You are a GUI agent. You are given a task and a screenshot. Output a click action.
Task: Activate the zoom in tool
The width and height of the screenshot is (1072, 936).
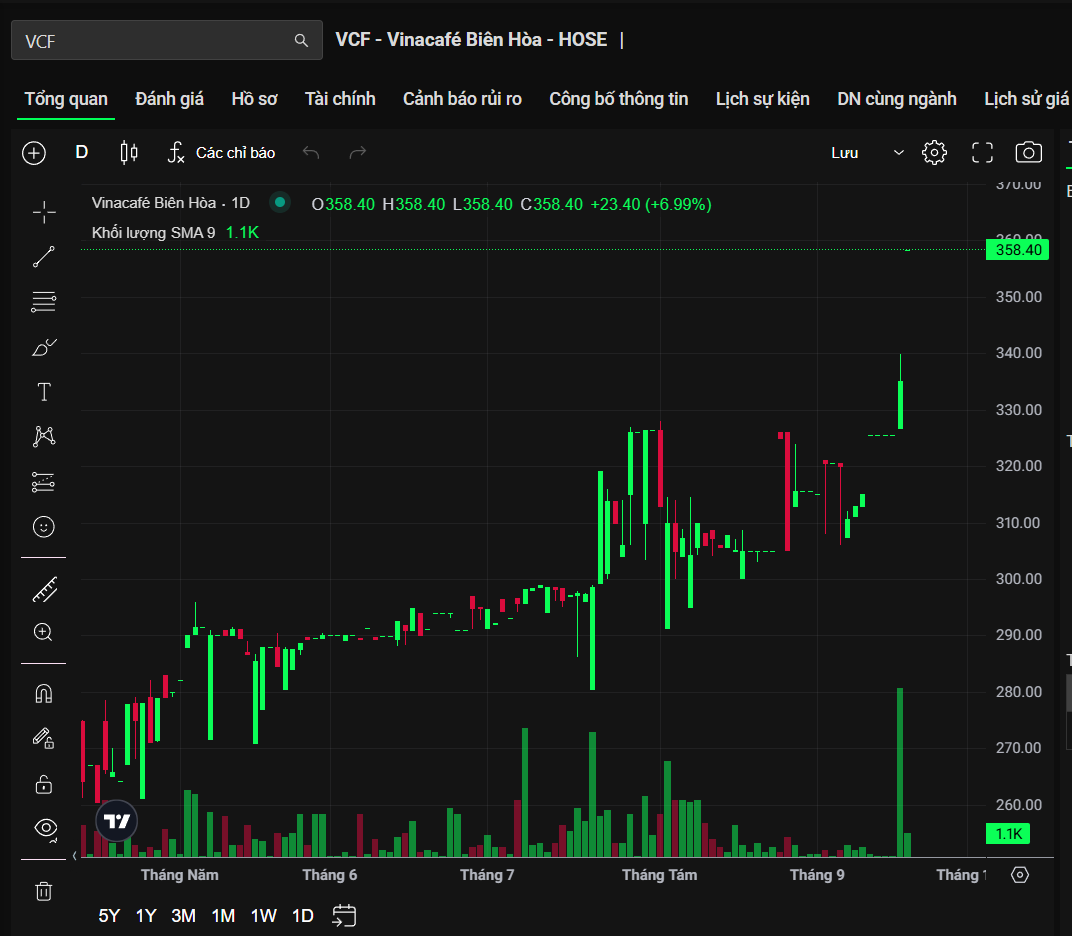point(44,632)
